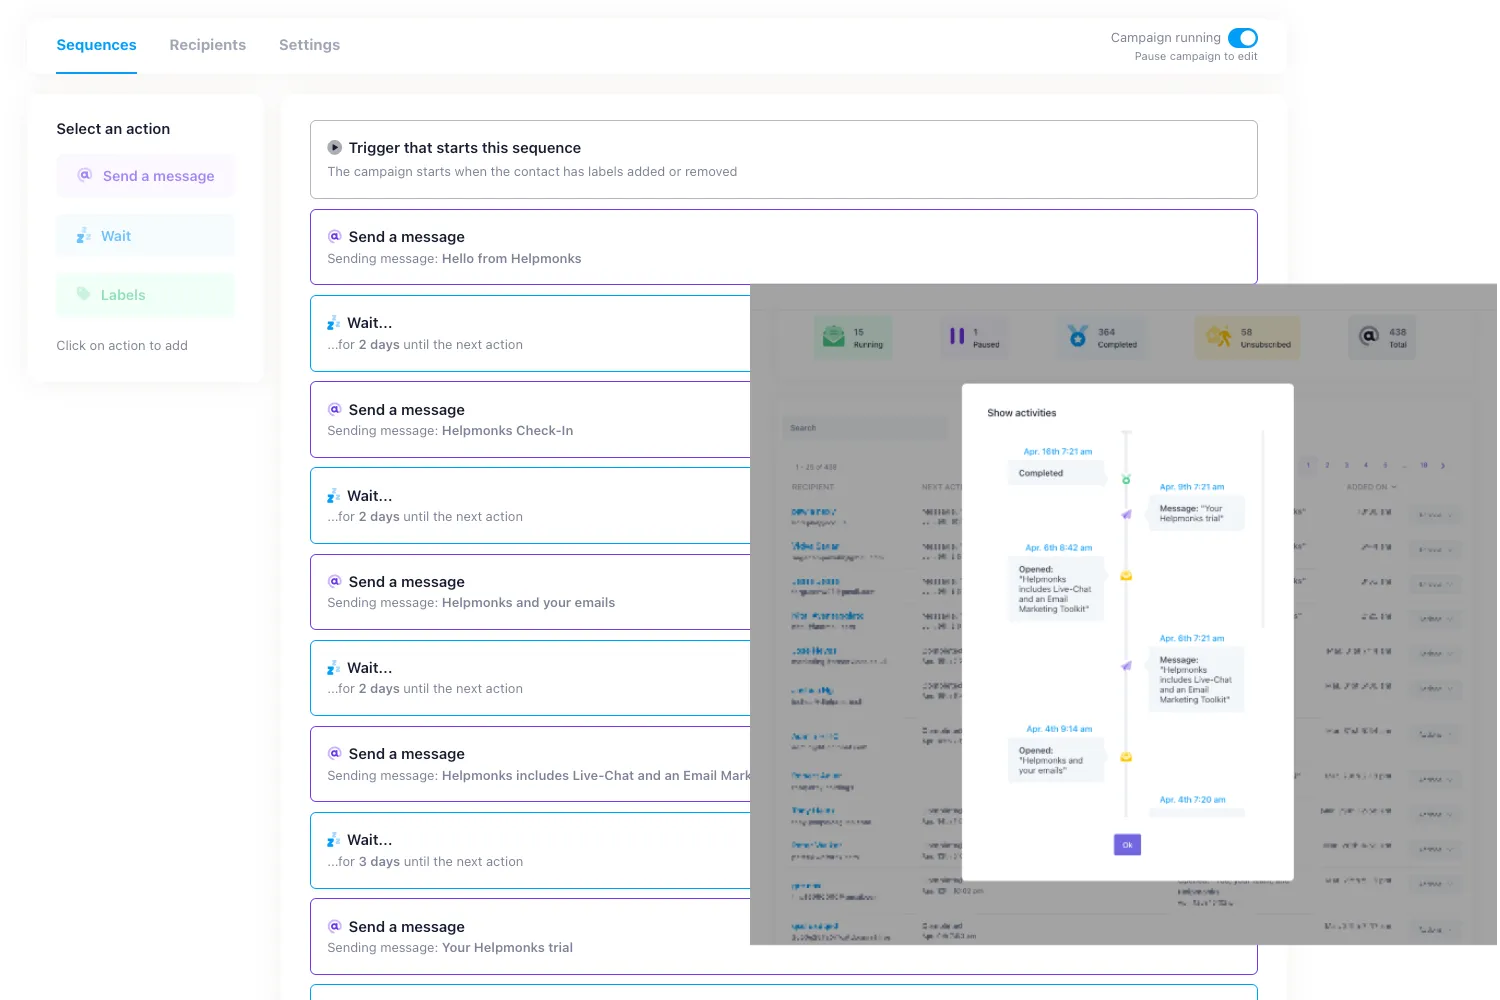Viewport: 1500px width, 1000px height.
Task: Select message text 'Hello from Helpmonks'
Action: tap(511, 259)
